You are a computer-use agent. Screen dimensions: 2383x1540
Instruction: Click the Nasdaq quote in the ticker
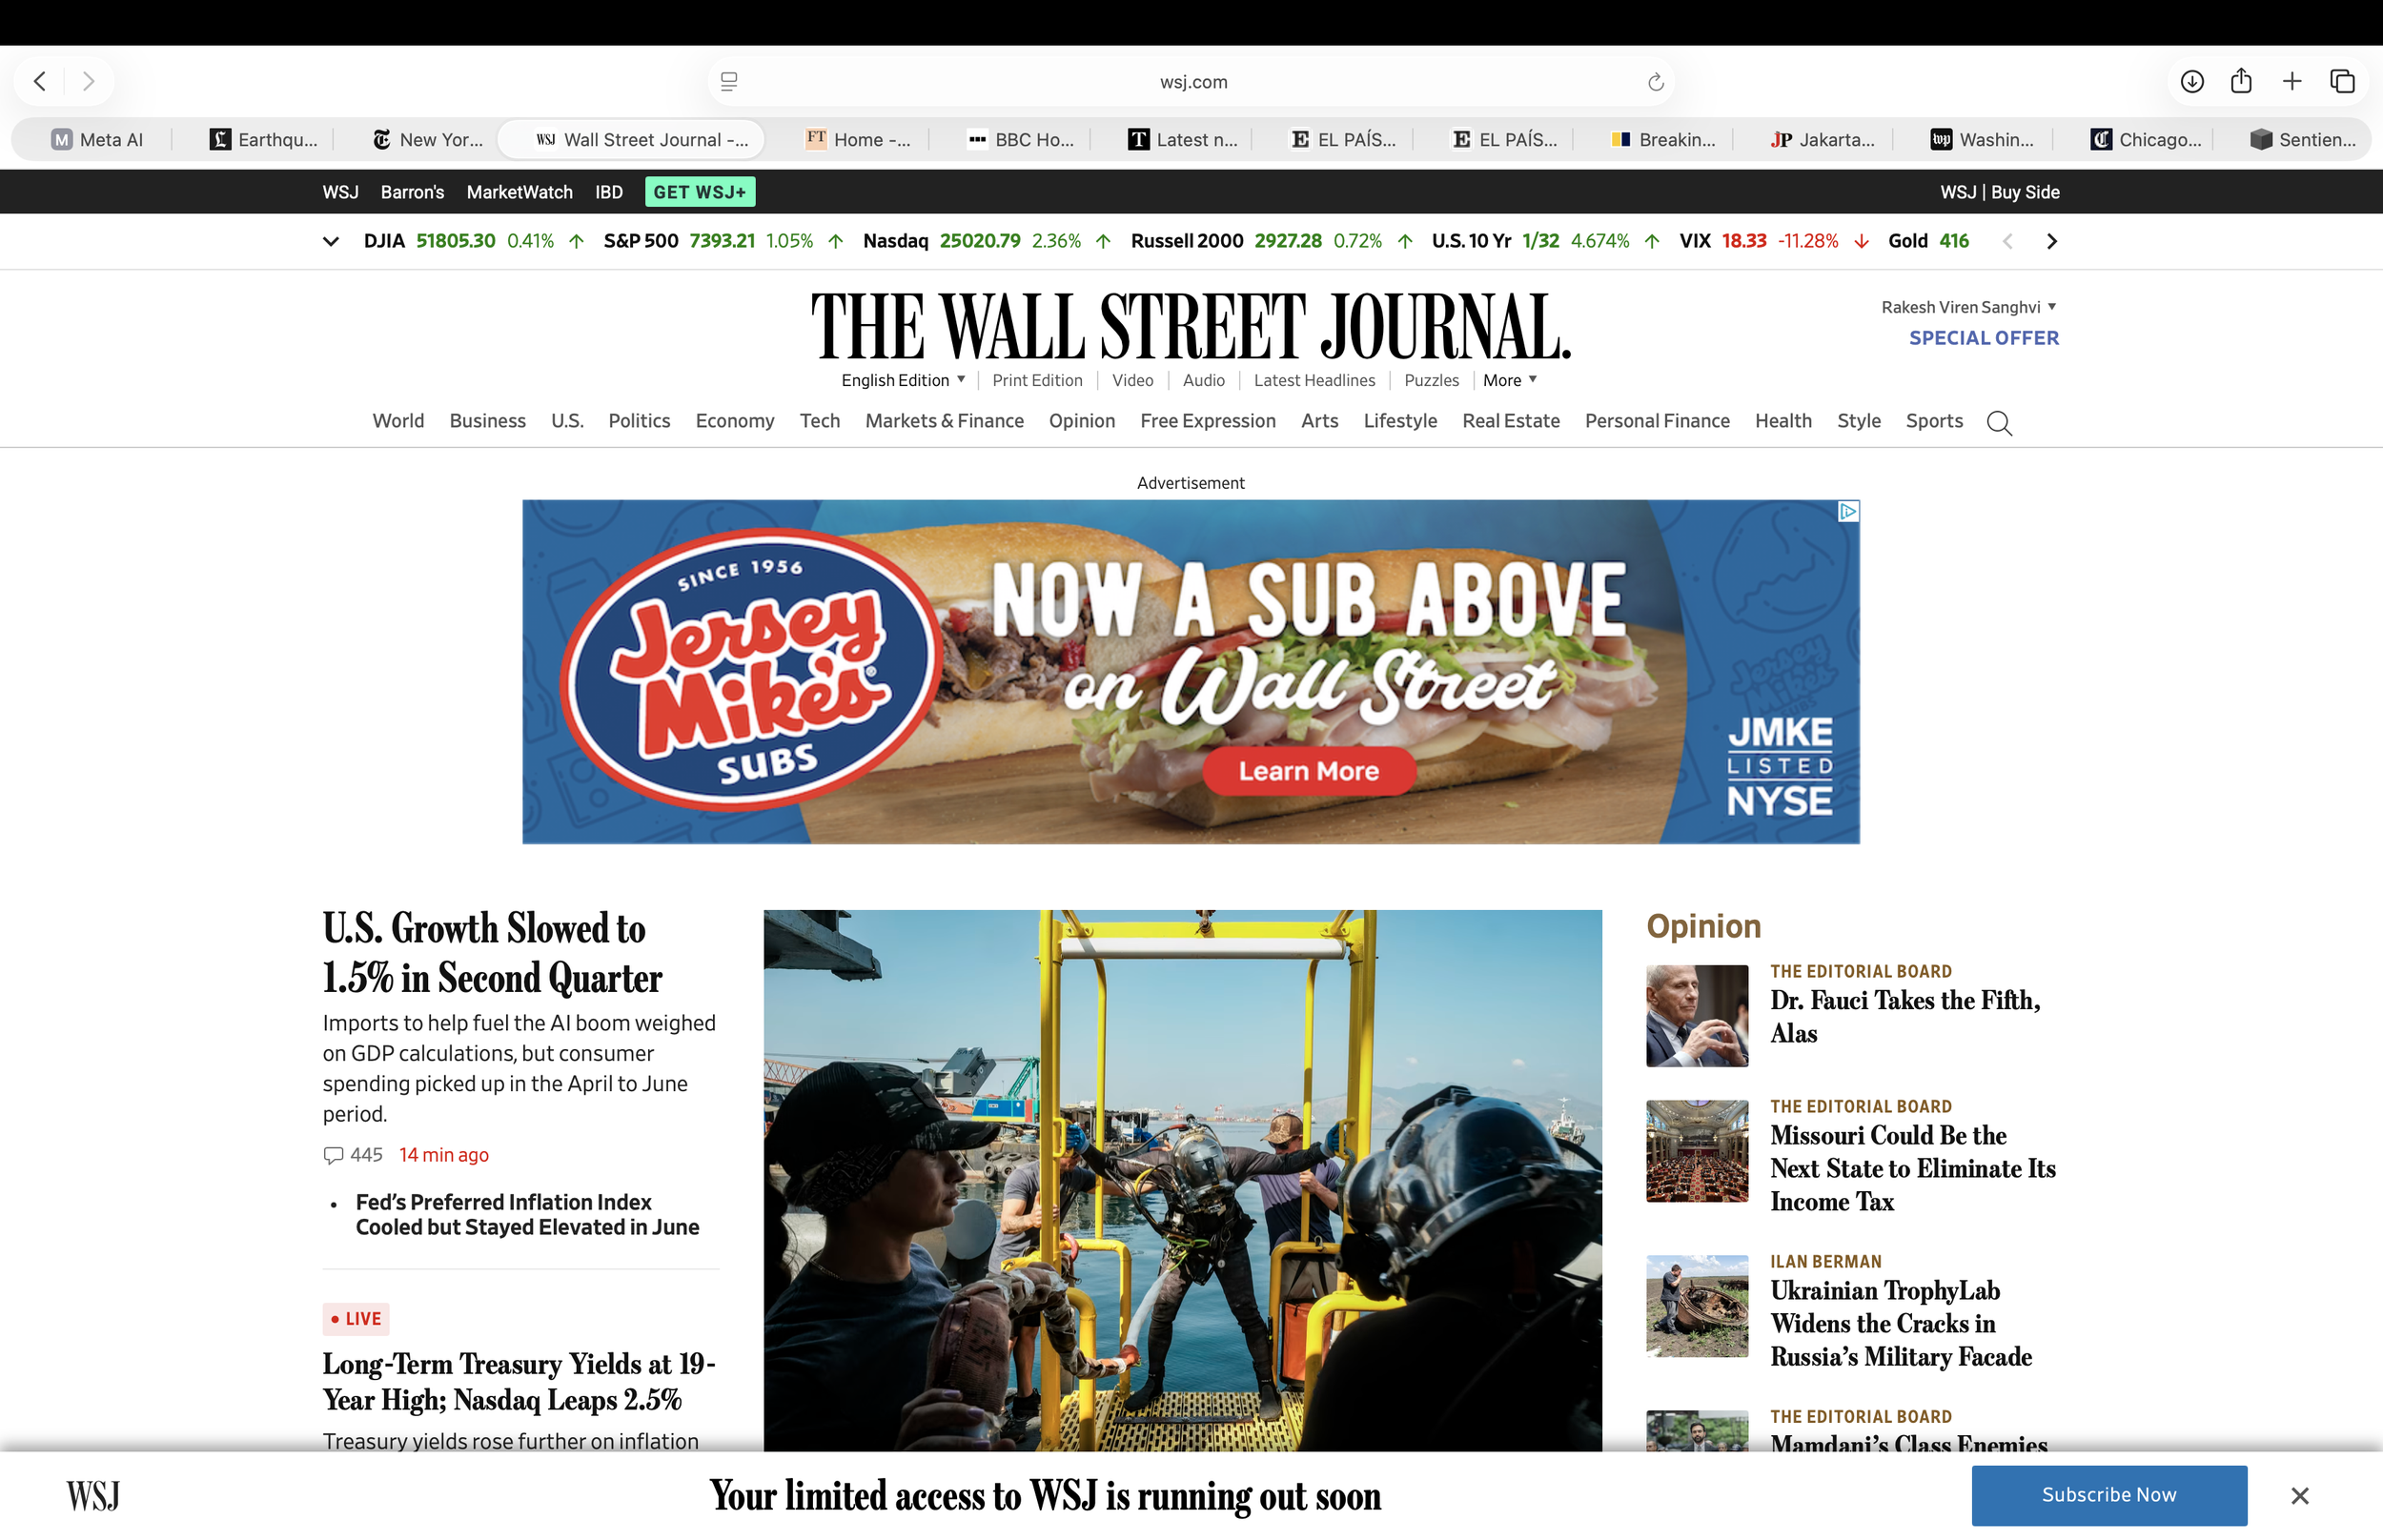987,241
